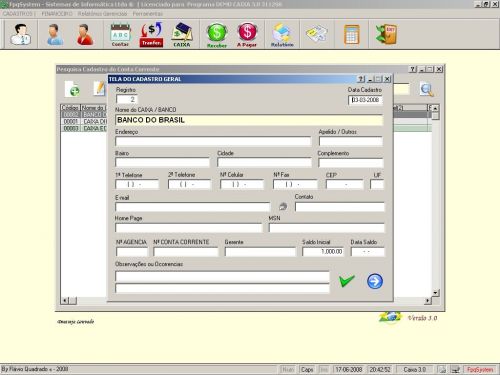Click the Data Saldo field
The image size is (500, 375).
click(367, 252)
